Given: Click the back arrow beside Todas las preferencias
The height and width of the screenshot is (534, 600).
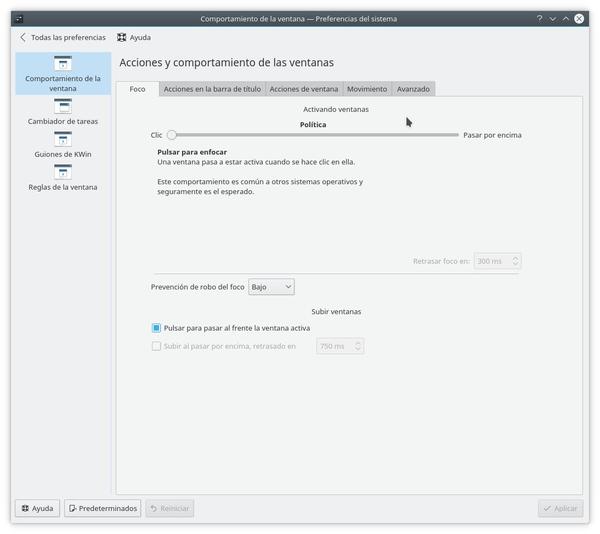Looking at the screenshot, I should point(23,37).
